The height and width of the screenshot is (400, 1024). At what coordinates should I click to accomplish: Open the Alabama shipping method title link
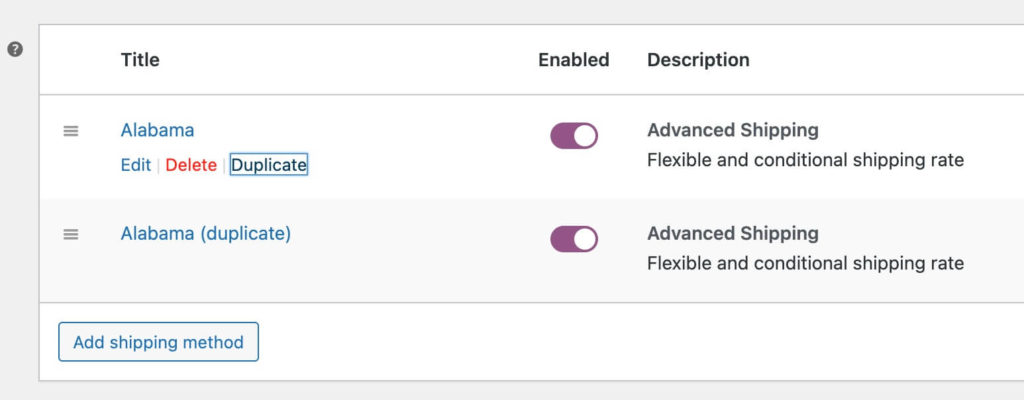pyautogui.click(x=157, y=130)
